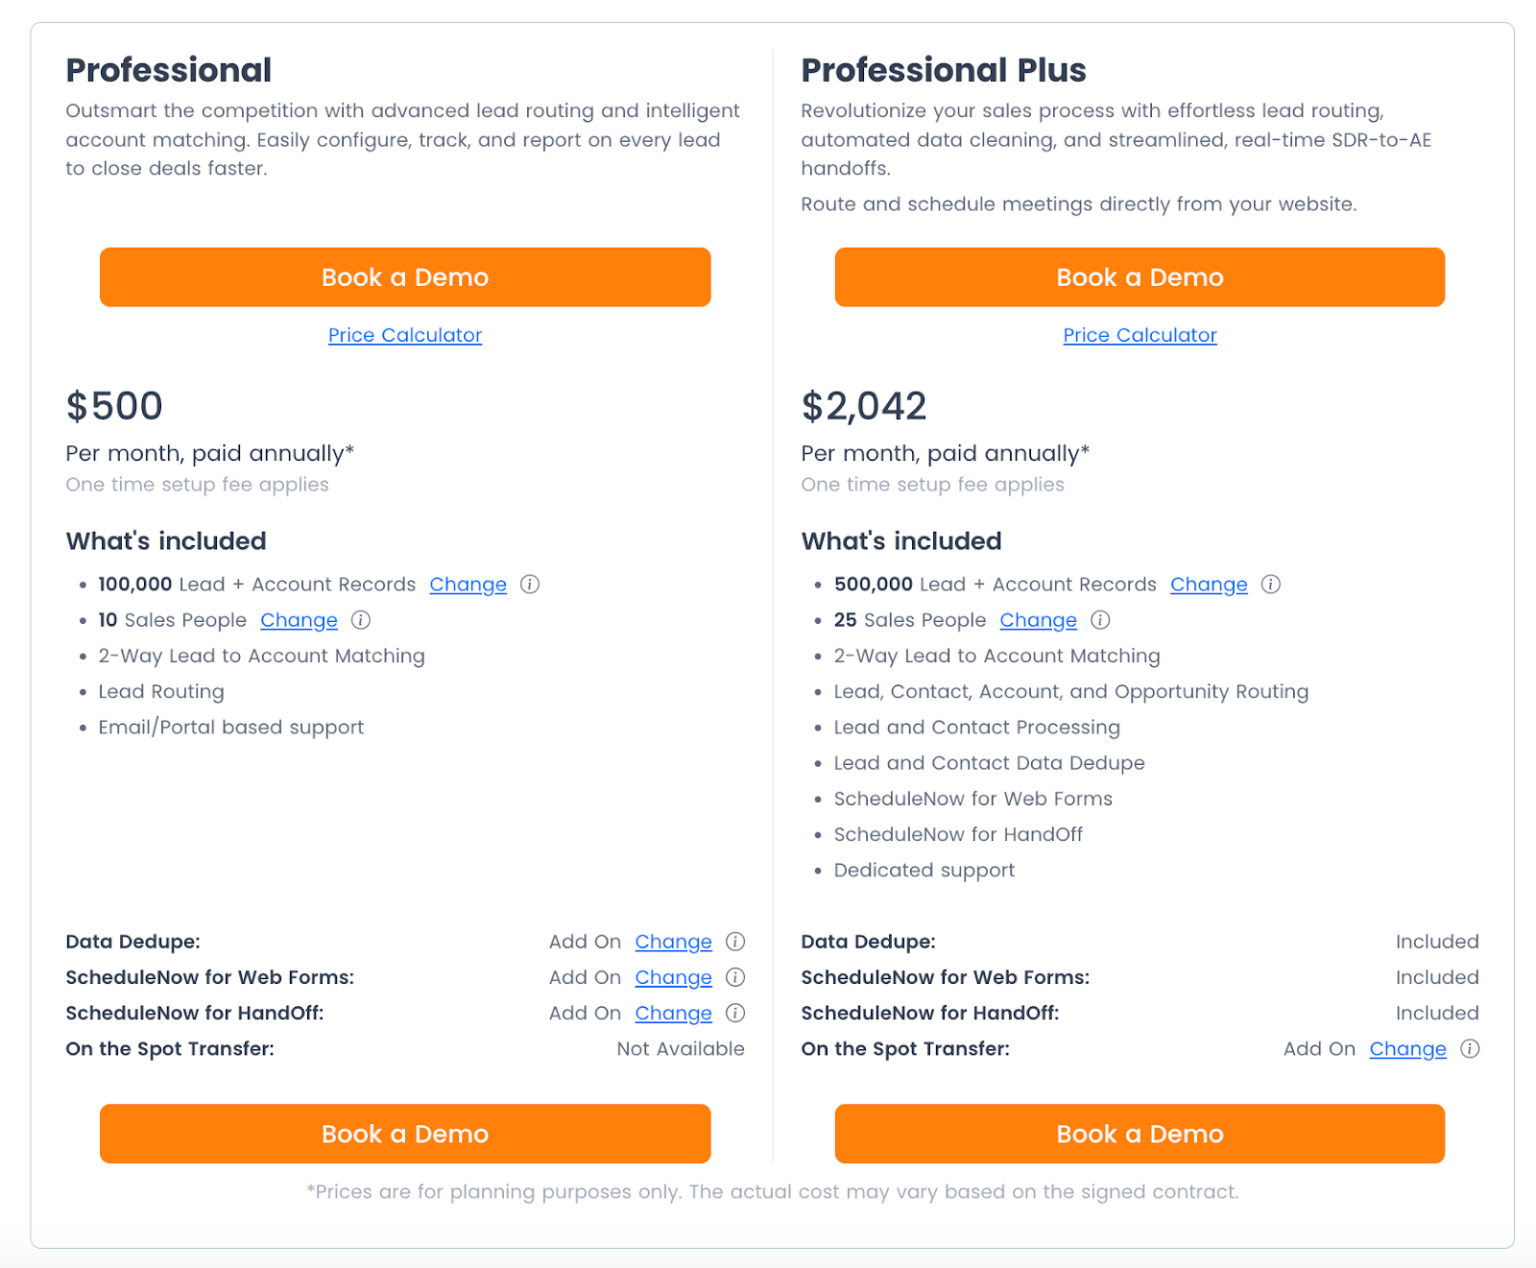Change ScheduleNow for Web Forms add-on for Professional
Viewport: 1536px width, 1268px height.
click(x=673, y=977)
